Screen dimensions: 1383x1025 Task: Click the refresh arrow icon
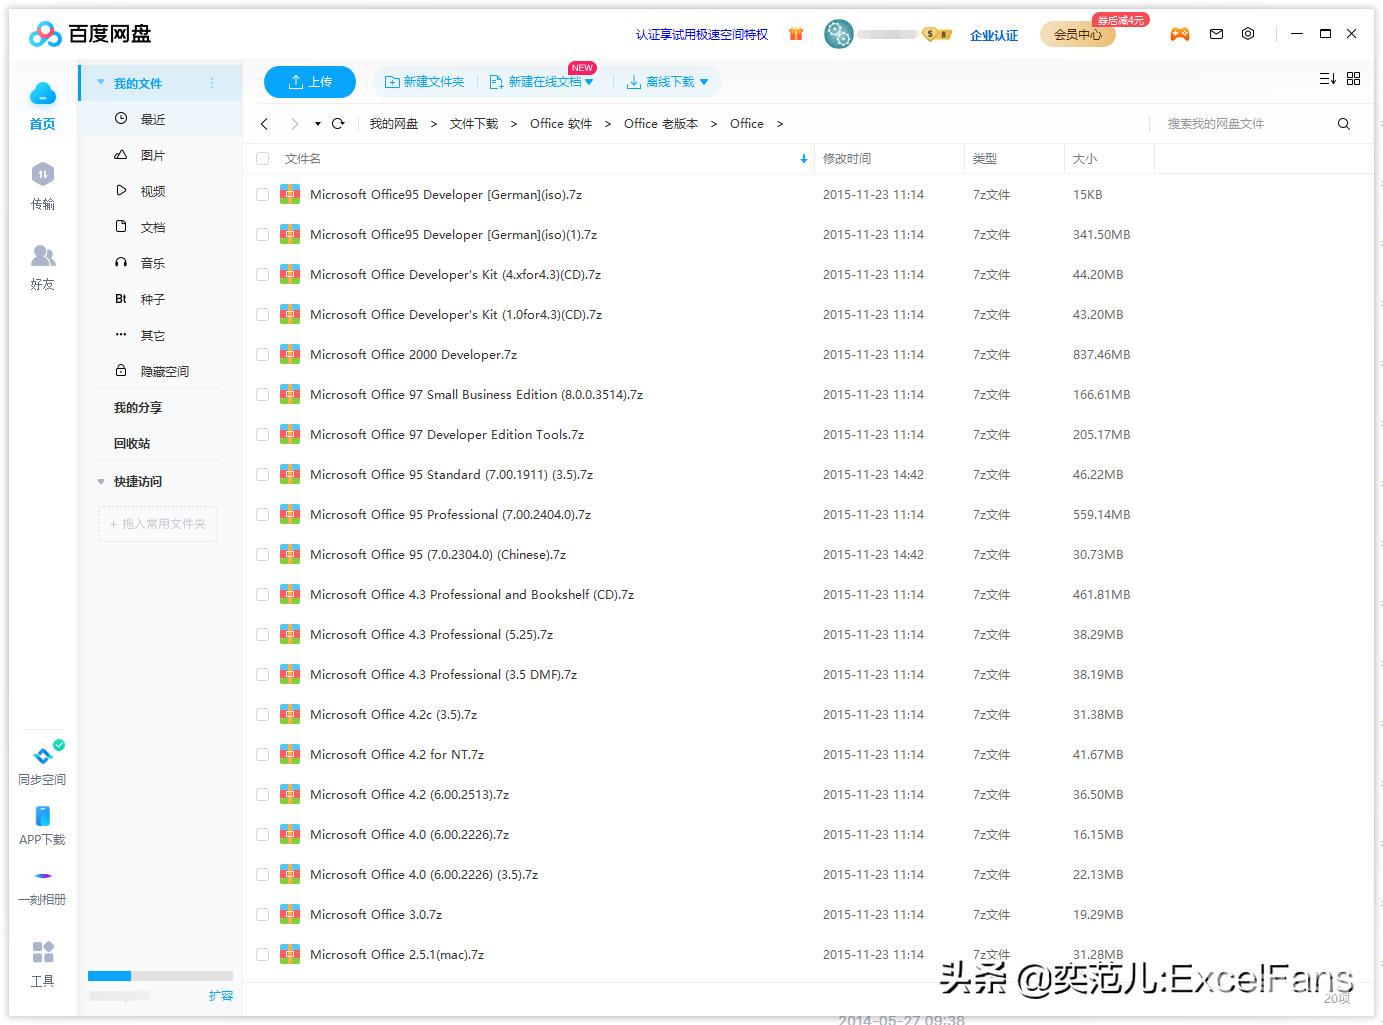click(x=338, y=124)
